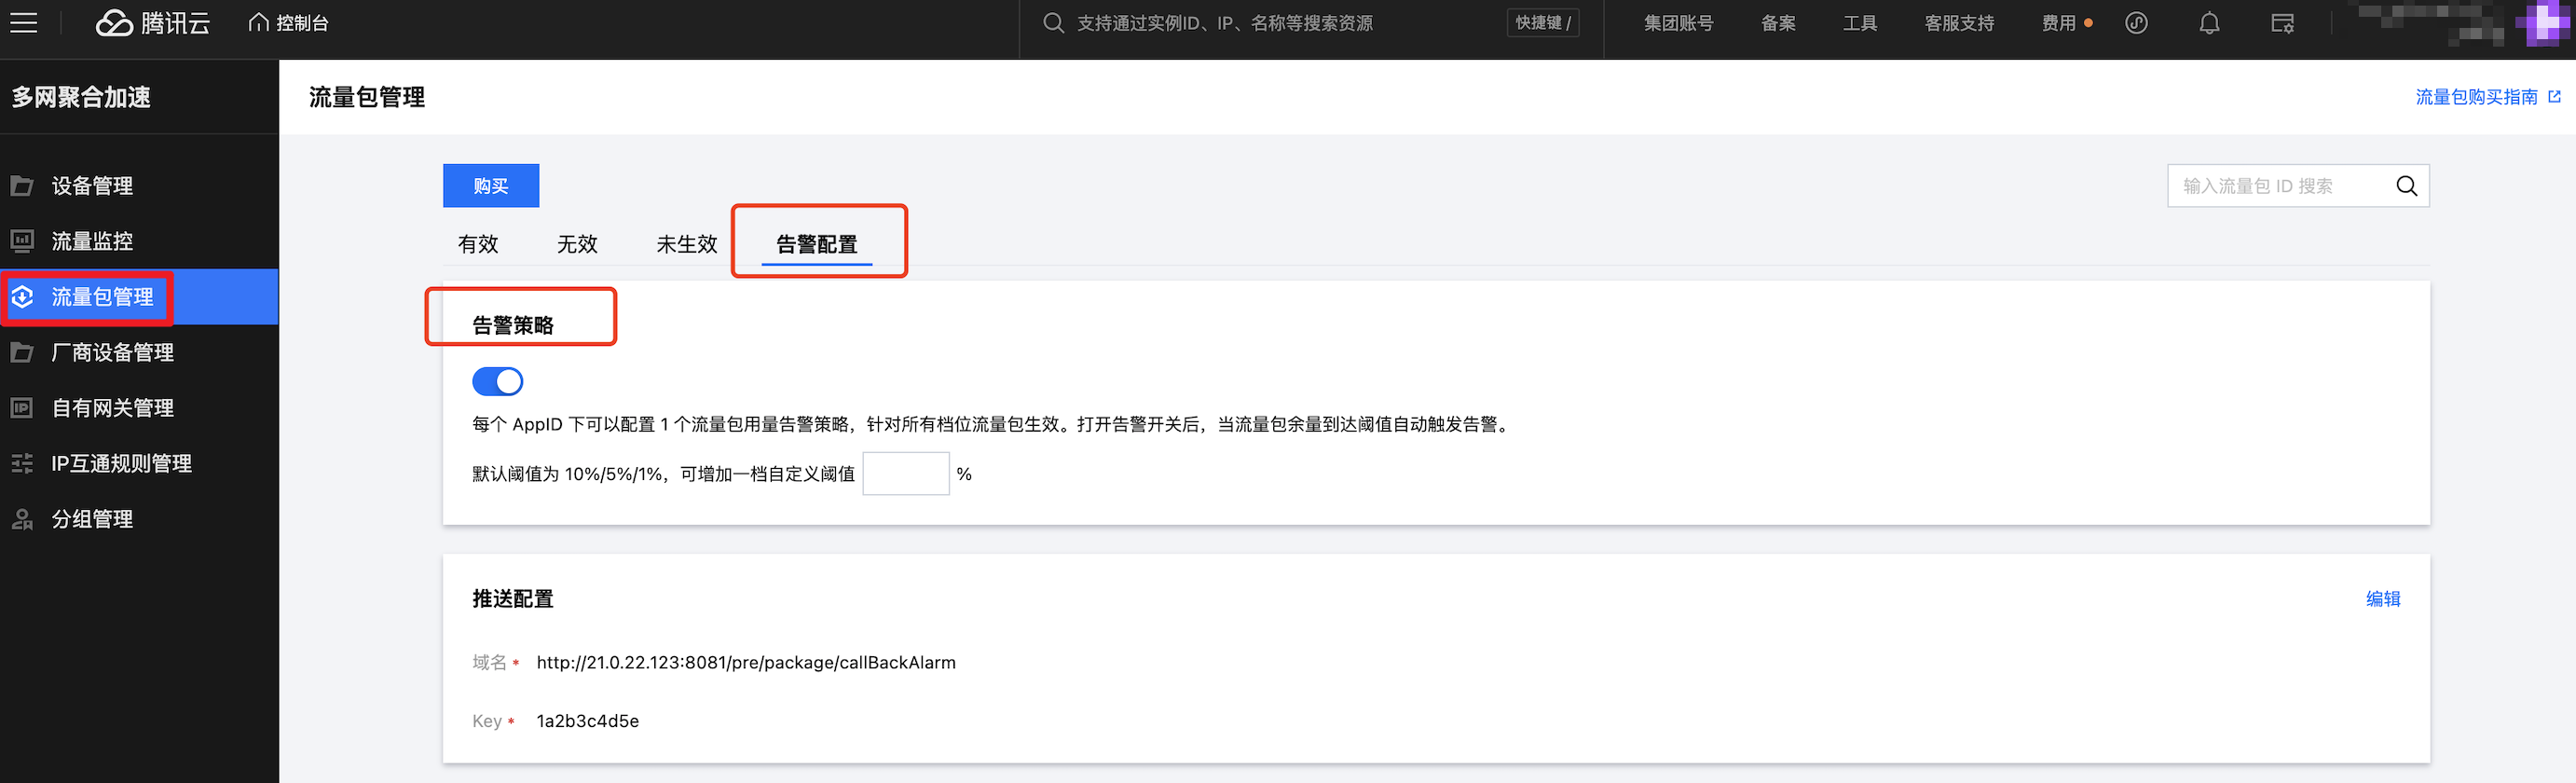
Task: Click the Key value 1a2b3c4d5e
Action: pos(588,721)
